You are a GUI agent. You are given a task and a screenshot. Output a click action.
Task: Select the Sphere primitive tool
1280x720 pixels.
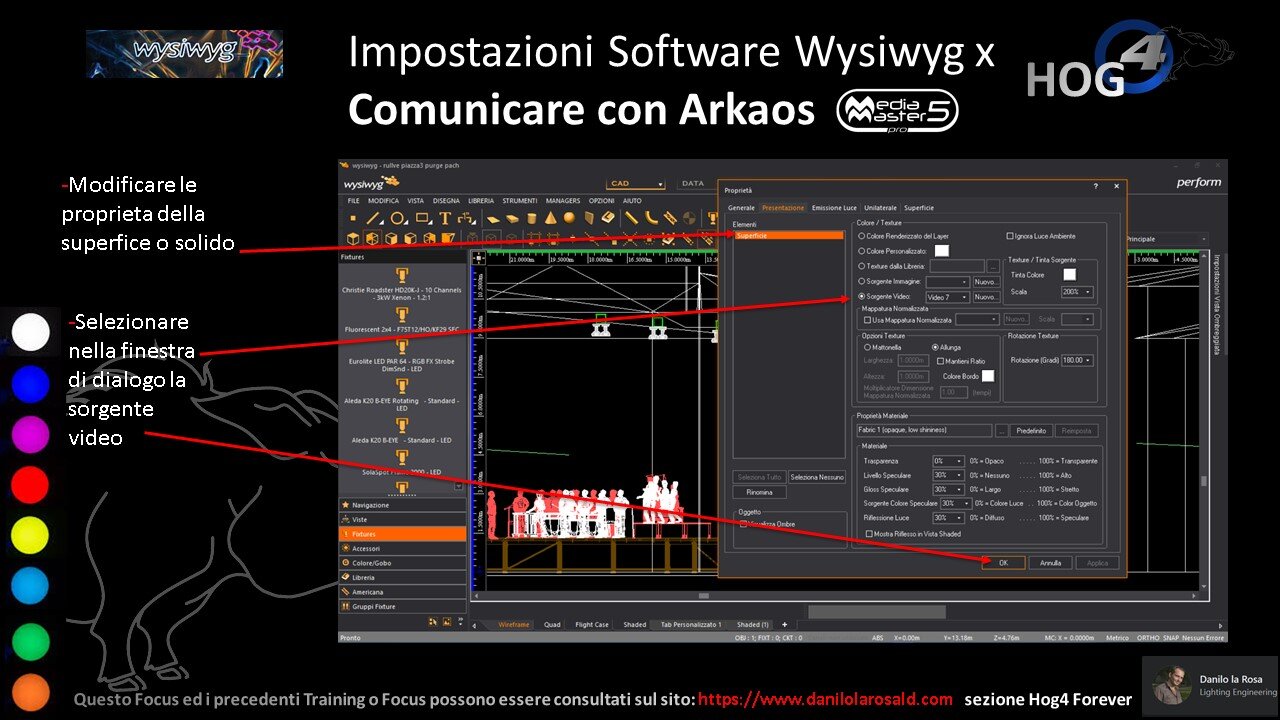(569, 218)
